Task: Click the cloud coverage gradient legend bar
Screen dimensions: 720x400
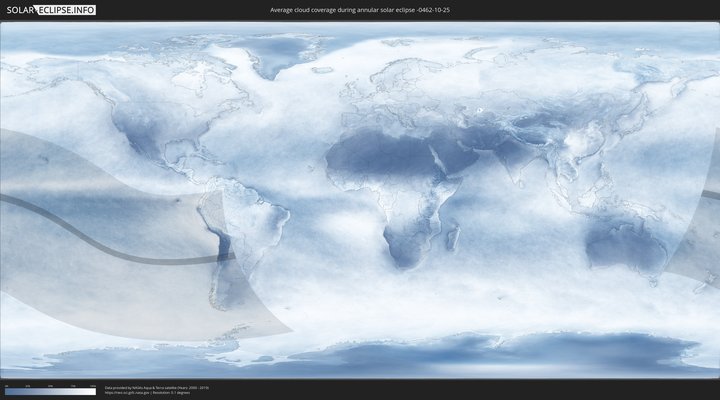Action: [50, 392]
